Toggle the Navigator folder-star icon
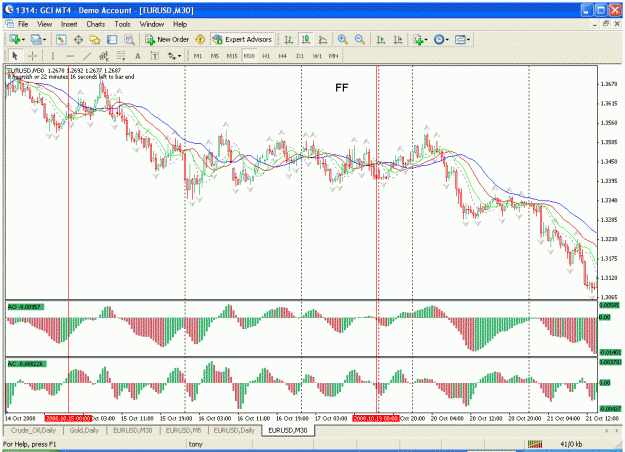 click(95, 39)
